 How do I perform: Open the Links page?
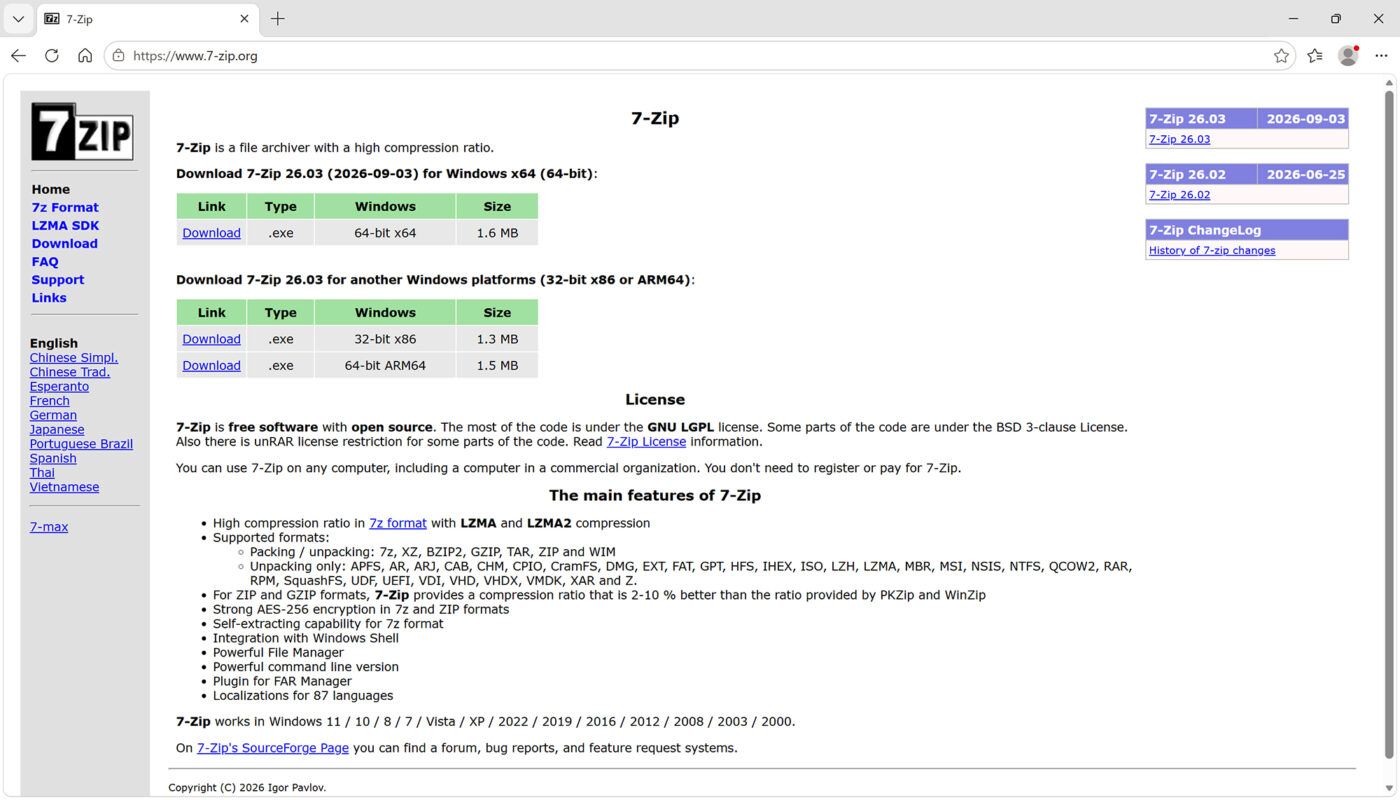click(x=49, y=298)
